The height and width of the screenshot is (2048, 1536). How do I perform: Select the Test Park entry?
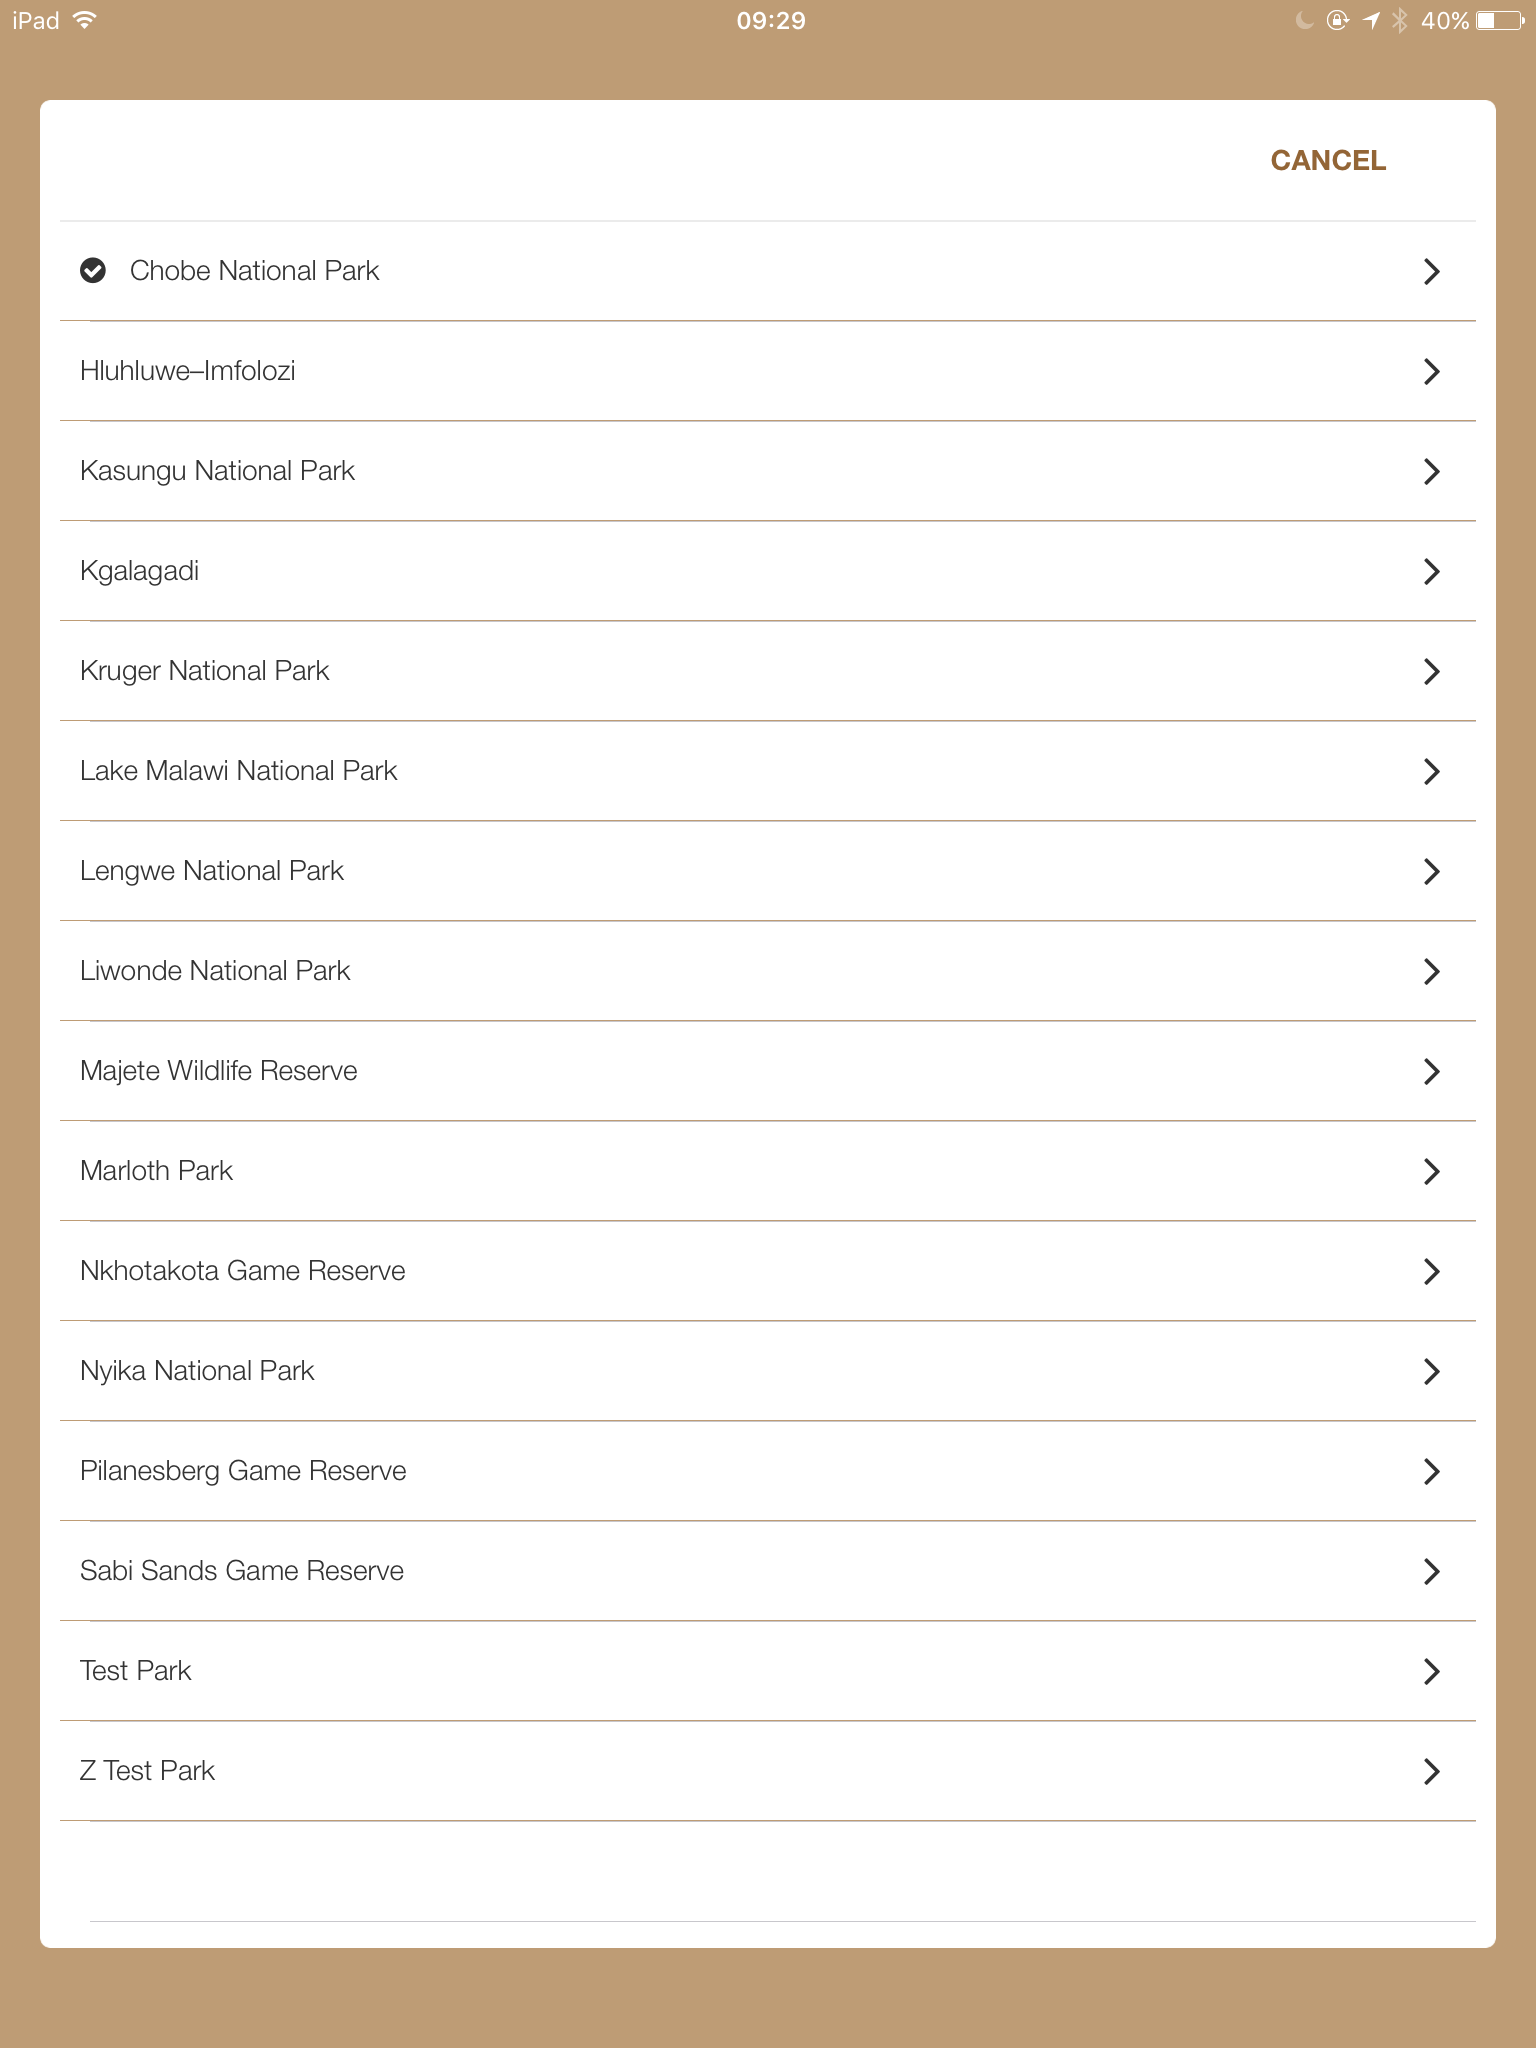pos(135,1671)
